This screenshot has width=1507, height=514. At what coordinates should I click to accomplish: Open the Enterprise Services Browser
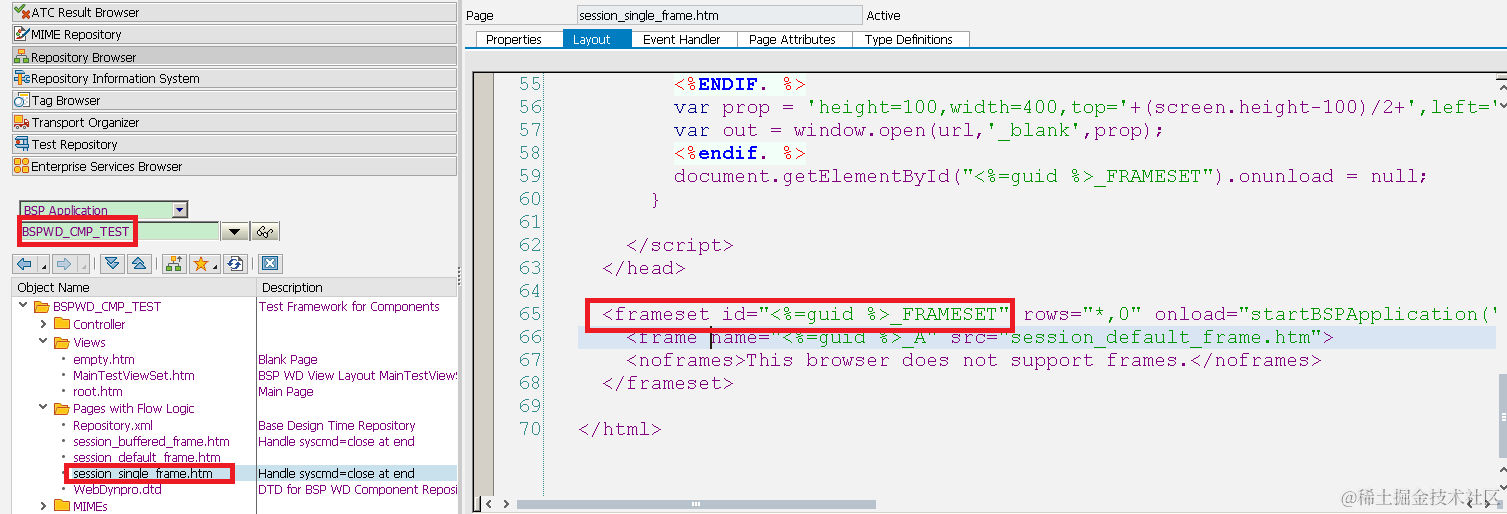point(234,166)
